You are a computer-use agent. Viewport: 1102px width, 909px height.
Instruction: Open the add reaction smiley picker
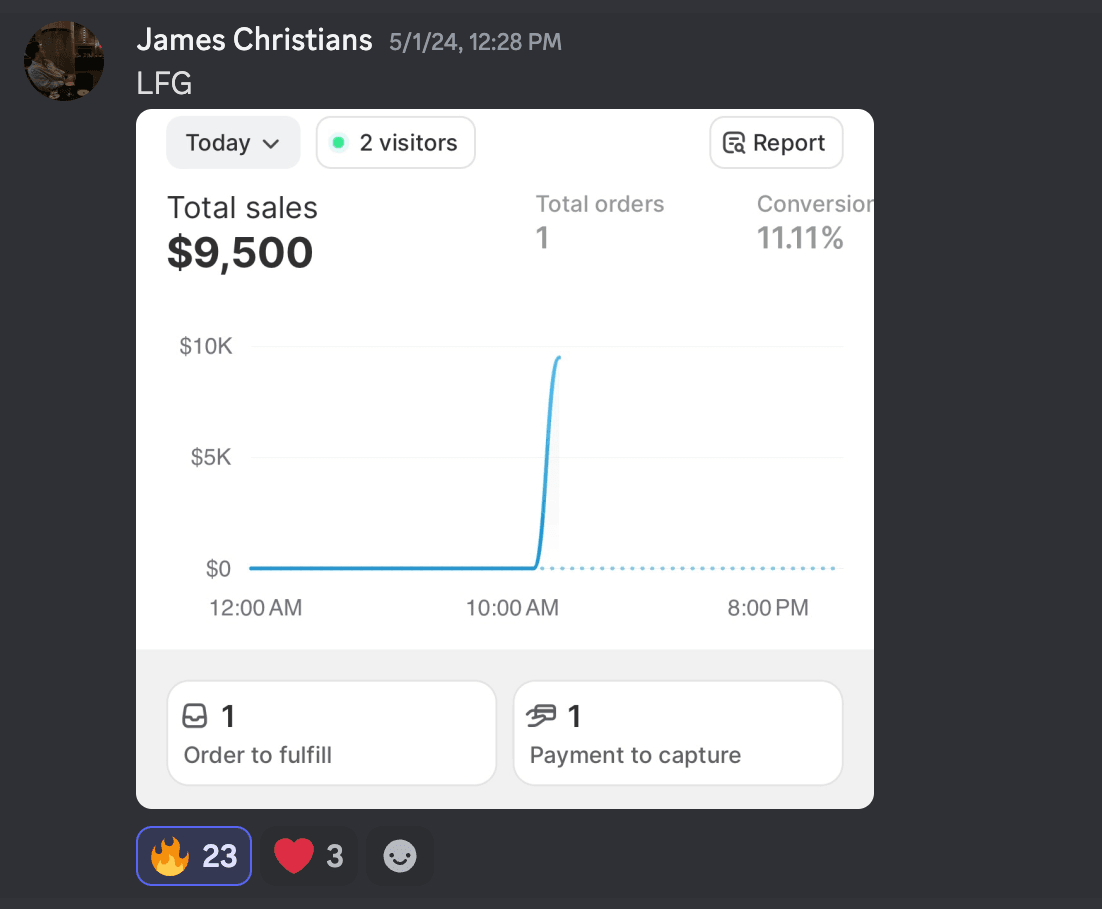pyautogui.click(x=400, y=856)
